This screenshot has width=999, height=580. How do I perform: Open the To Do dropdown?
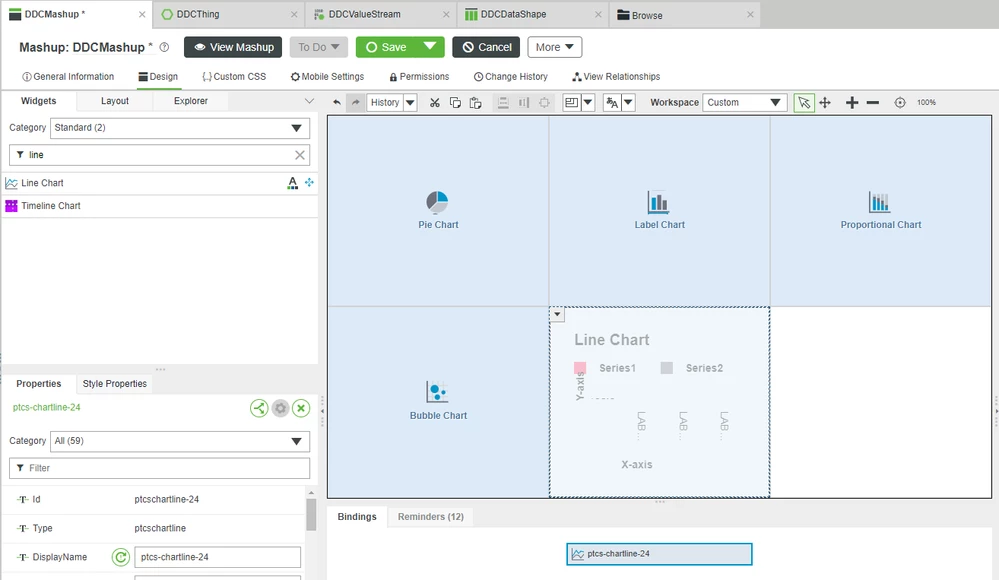click(319, 47)
